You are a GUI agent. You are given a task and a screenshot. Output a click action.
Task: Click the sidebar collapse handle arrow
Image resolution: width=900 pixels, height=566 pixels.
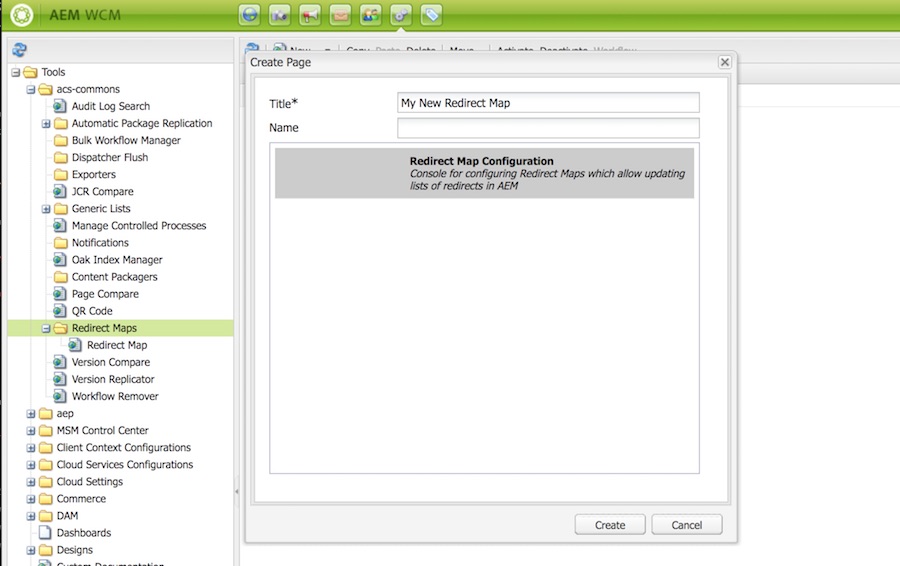click(x=236, y=492)
